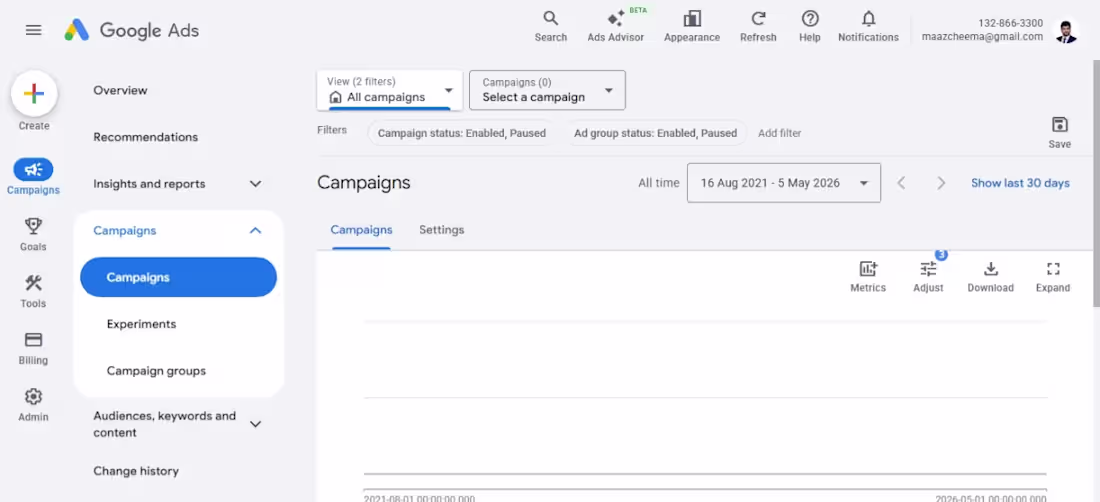Open the Adjust chart options
Viewport: 1100px width, 502px height.
click(928, 276)
